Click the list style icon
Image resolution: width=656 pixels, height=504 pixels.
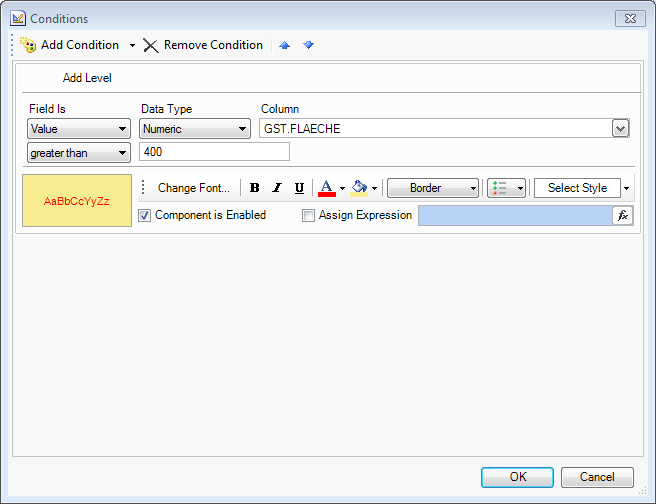click(x=500, y=188)
